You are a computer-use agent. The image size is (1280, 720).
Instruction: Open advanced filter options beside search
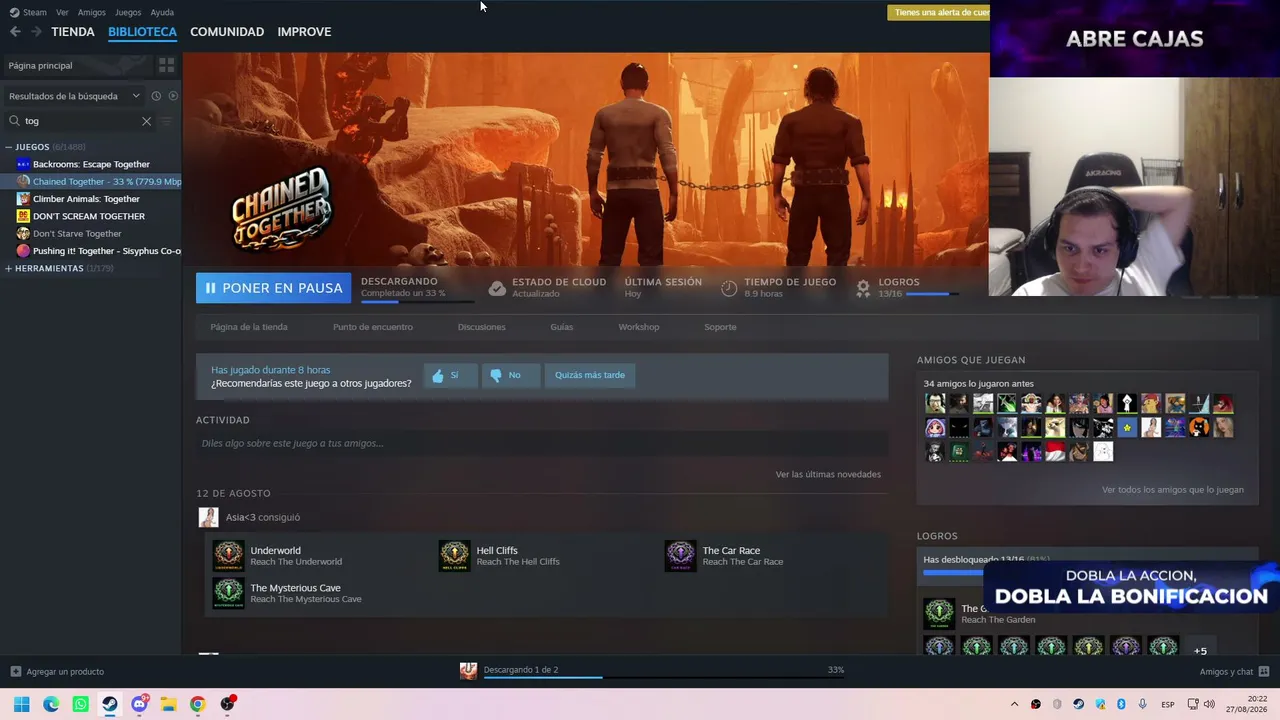pyautogui.click(x=167, y=121)
